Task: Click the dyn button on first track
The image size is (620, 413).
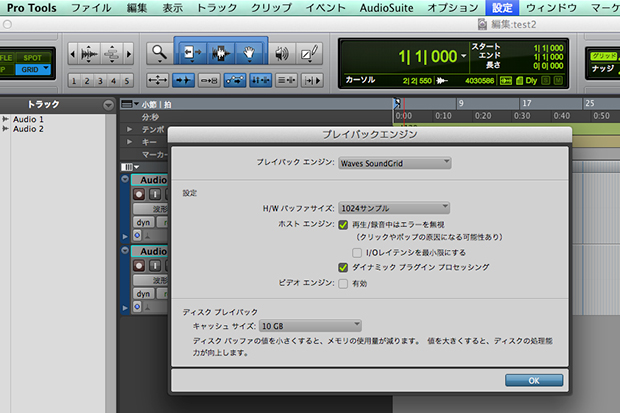Action: coord(143,222)
